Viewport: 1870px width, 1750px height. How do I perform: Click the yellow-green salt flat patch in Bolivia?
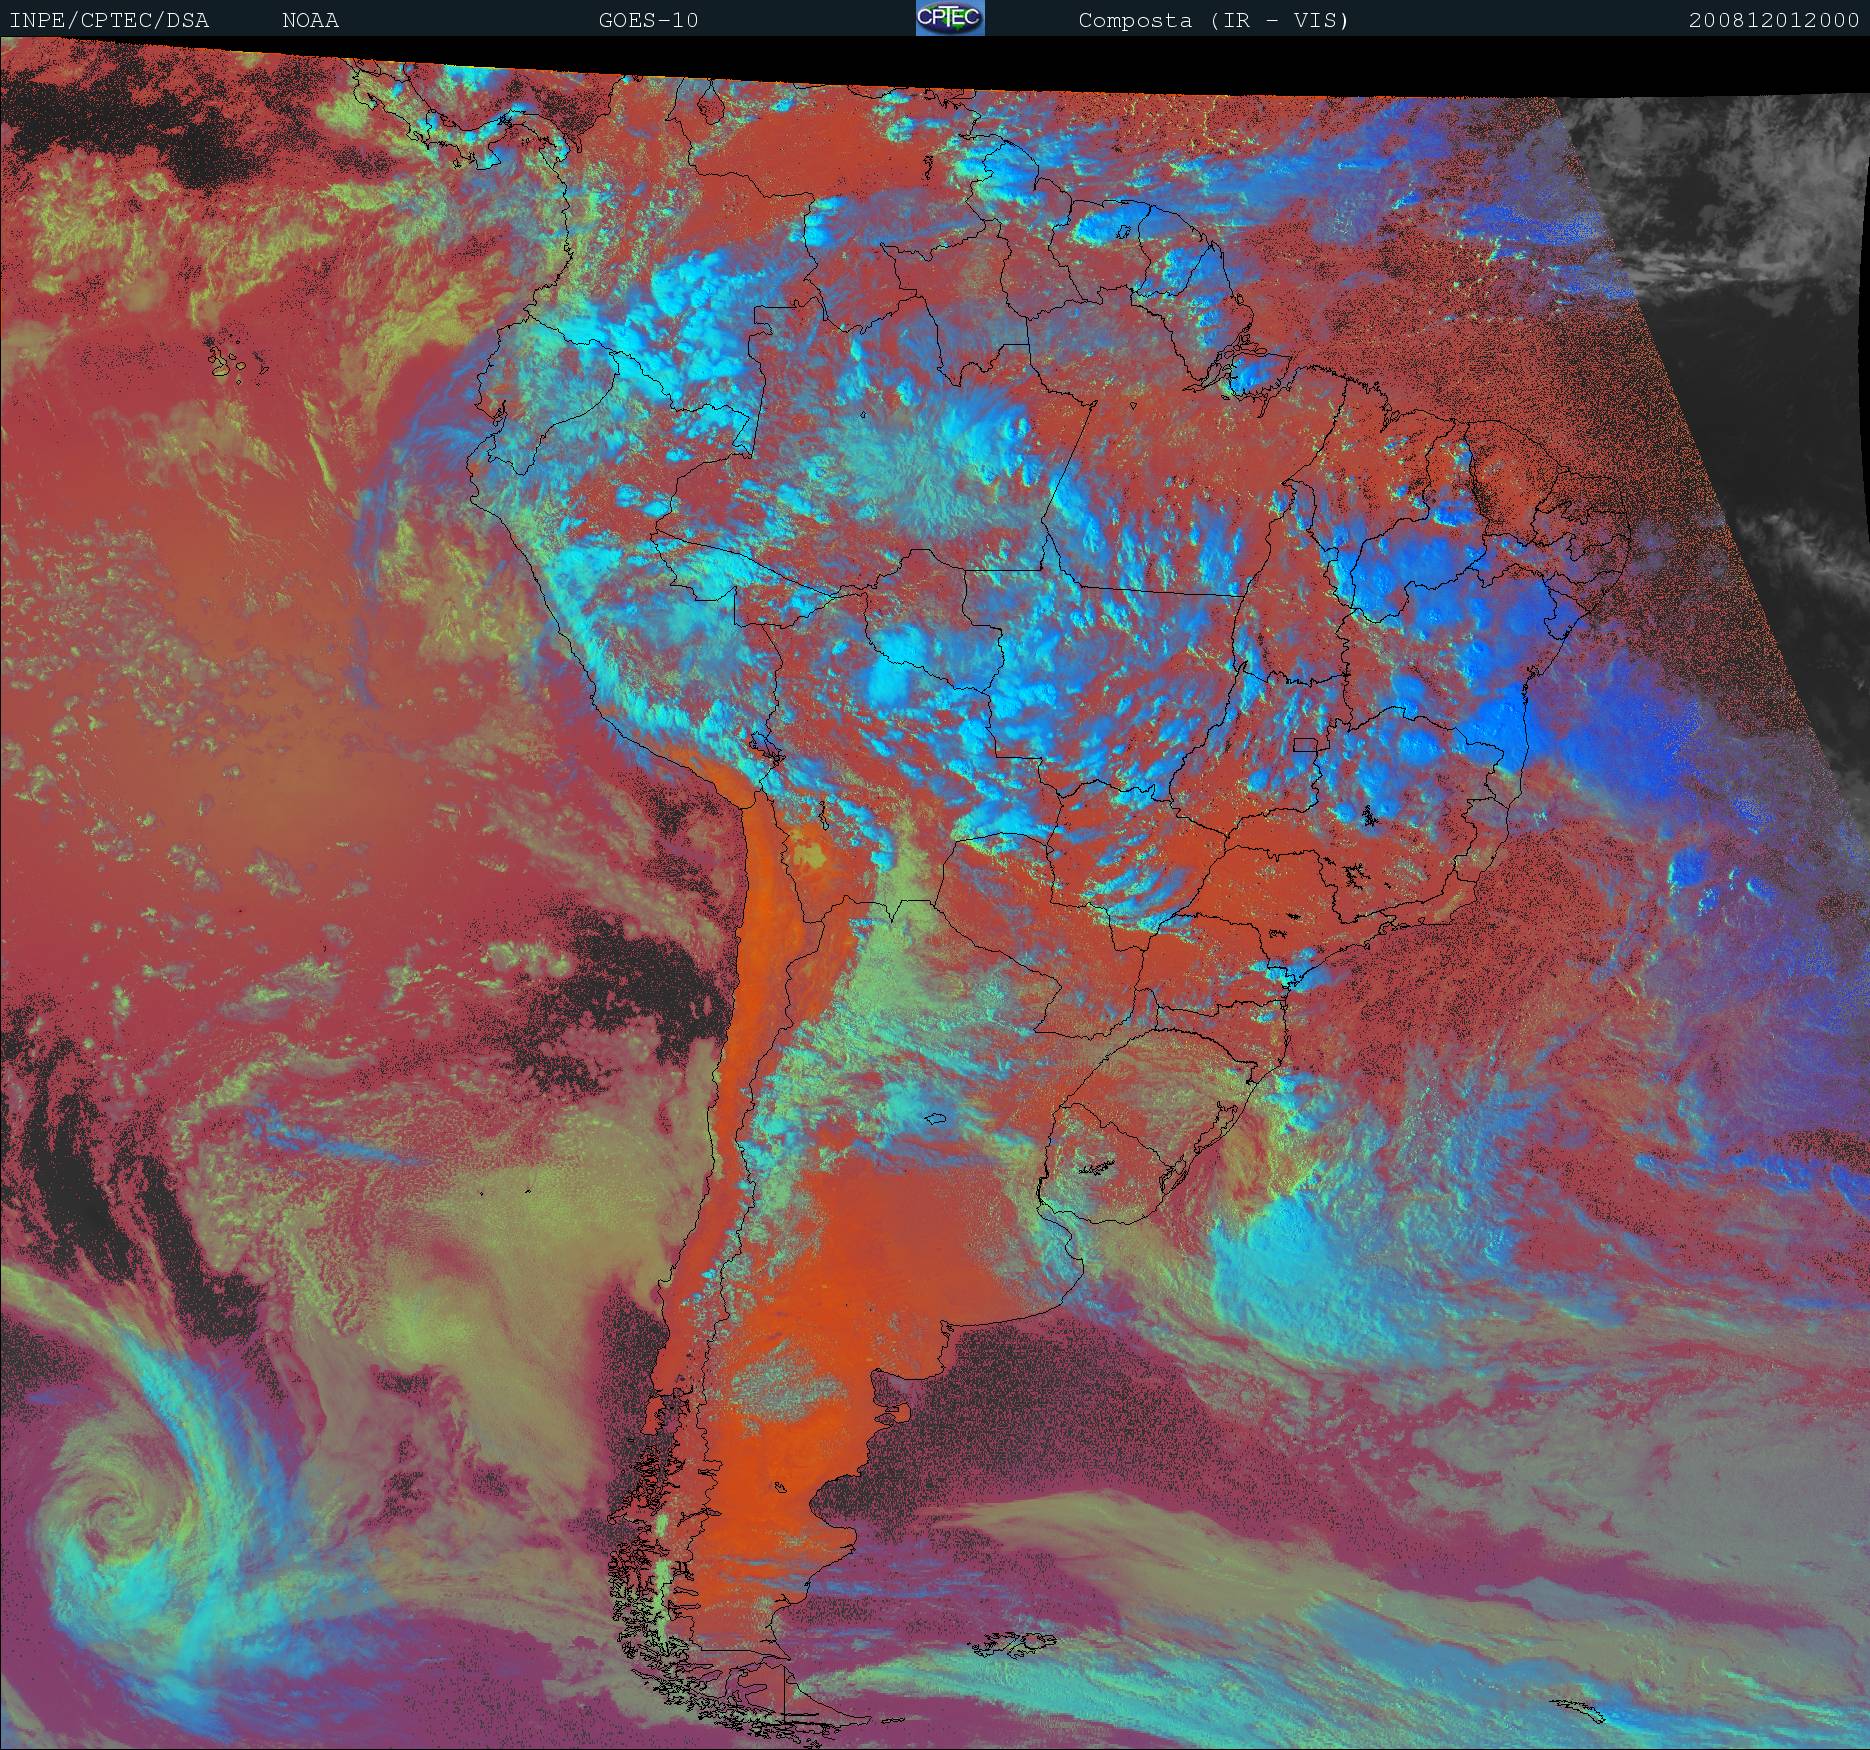coord(812,855)
